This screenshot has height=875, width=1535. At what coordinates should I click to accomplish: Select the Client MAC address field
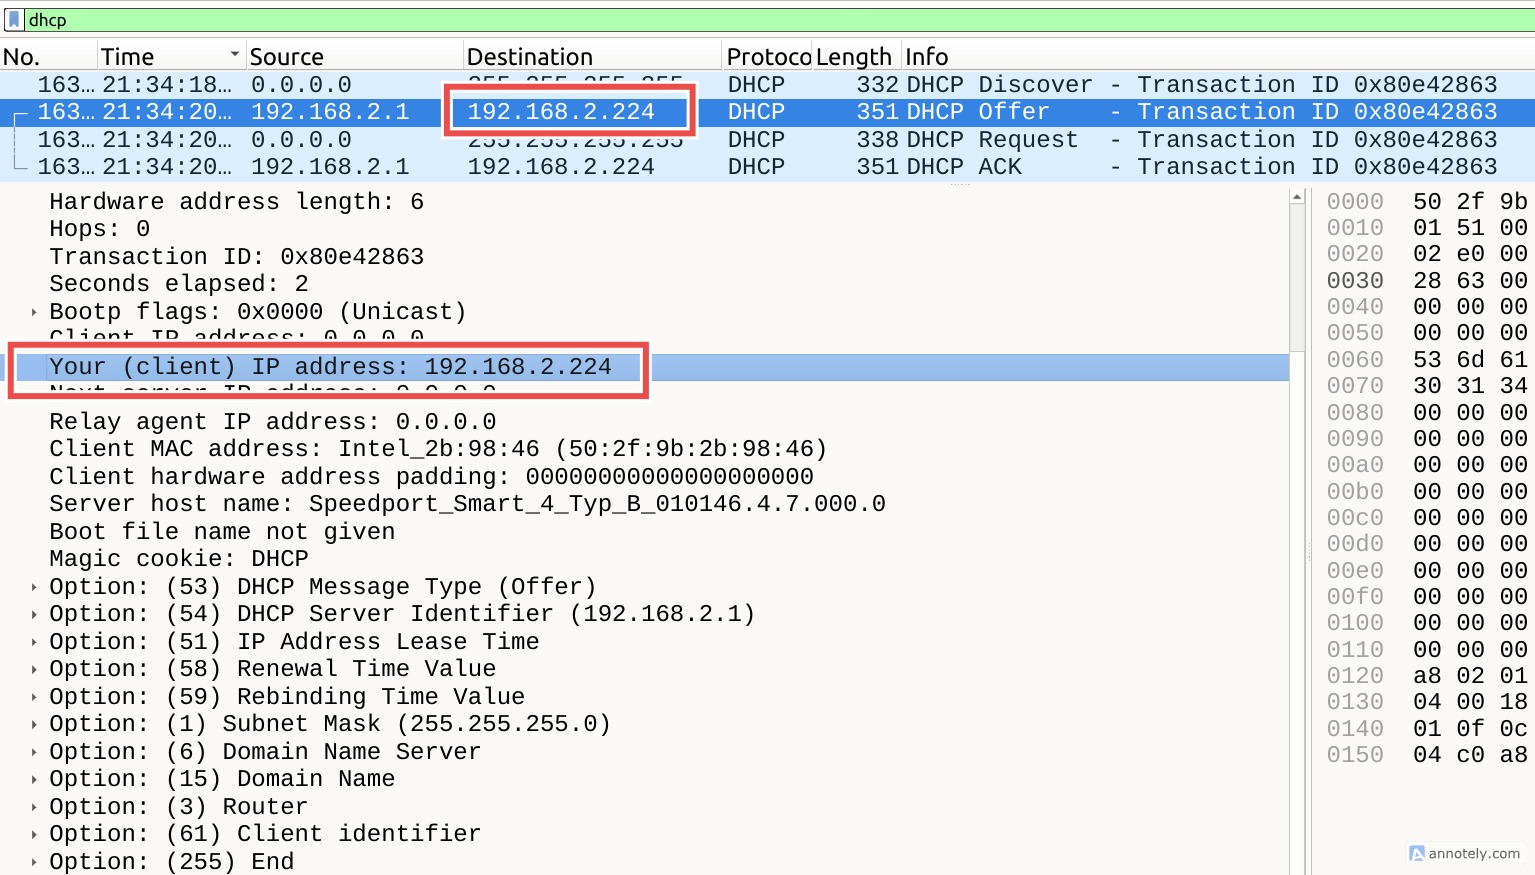438,449
